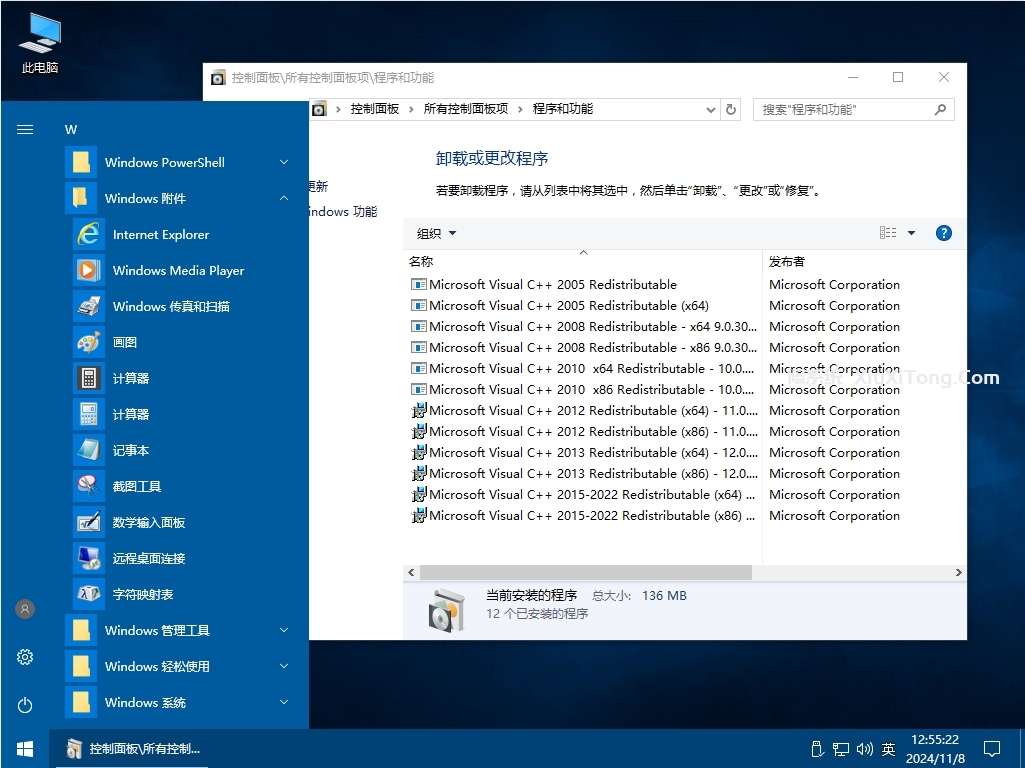Click the Power icon in Start menu
Viewport: 1025px width, 768px height.
[x=25, y=705]
